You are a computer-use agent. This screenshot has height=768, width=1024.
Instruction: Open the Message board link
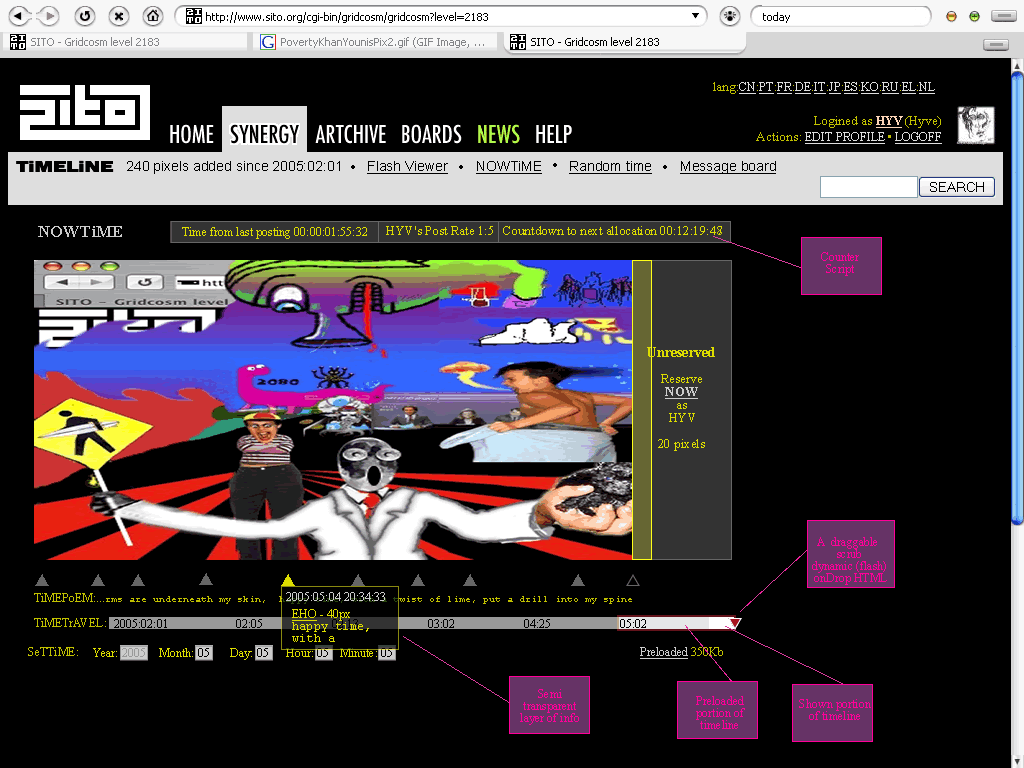pos(728,167)
